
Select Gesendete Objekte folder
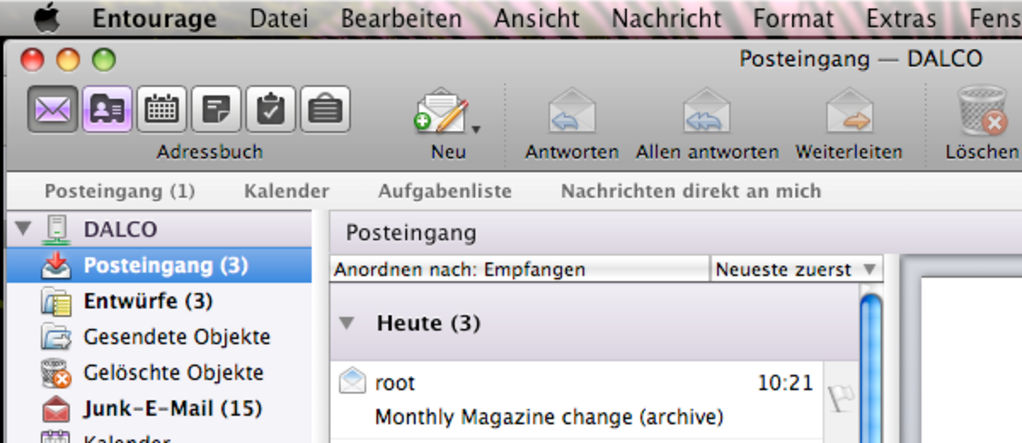click(159, 337)
